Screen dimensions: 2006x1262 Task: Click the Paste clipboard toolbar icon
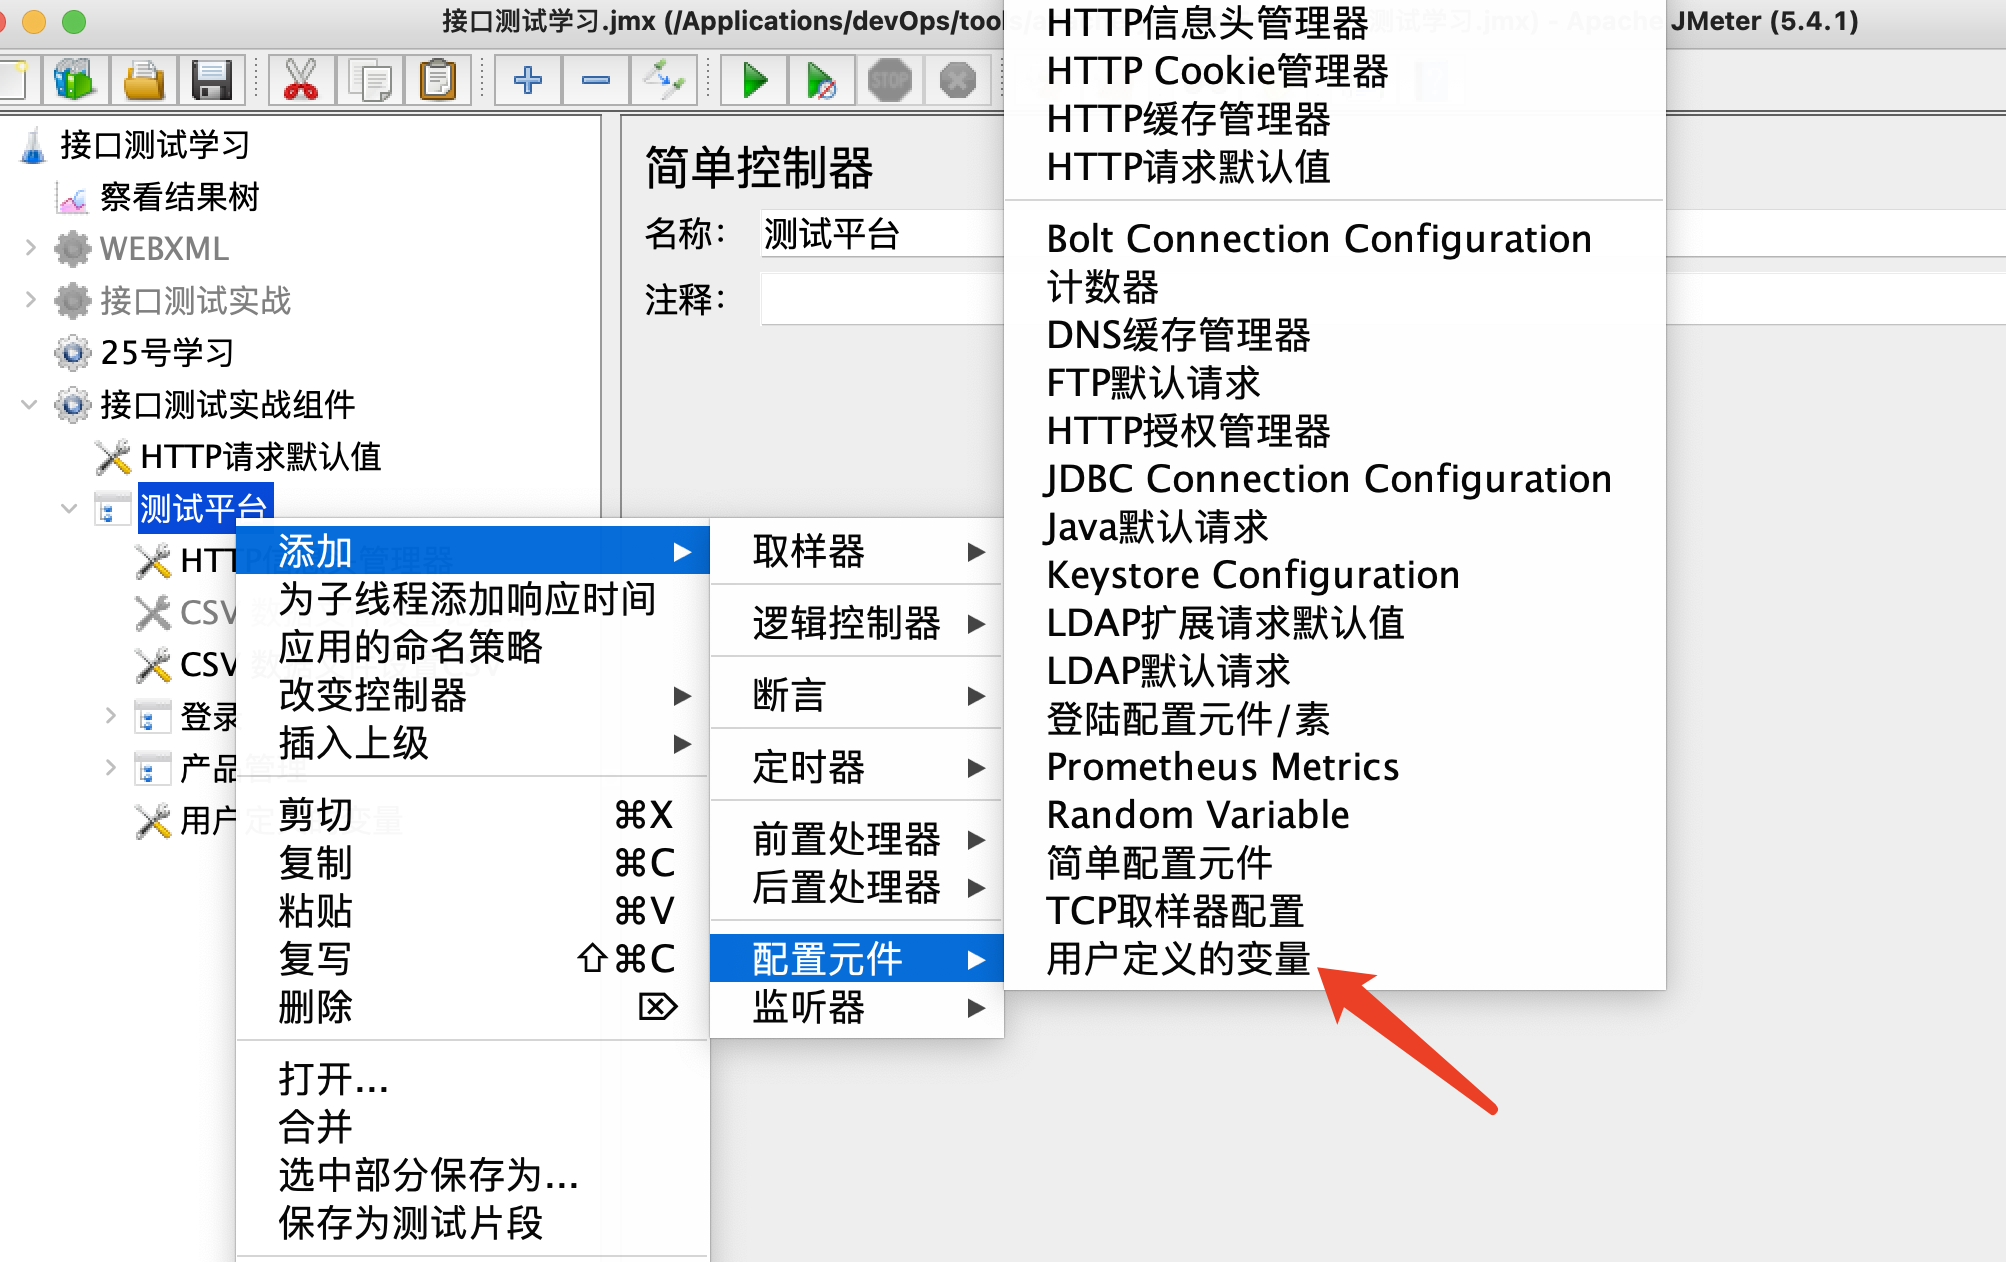(x=437, y=80)
